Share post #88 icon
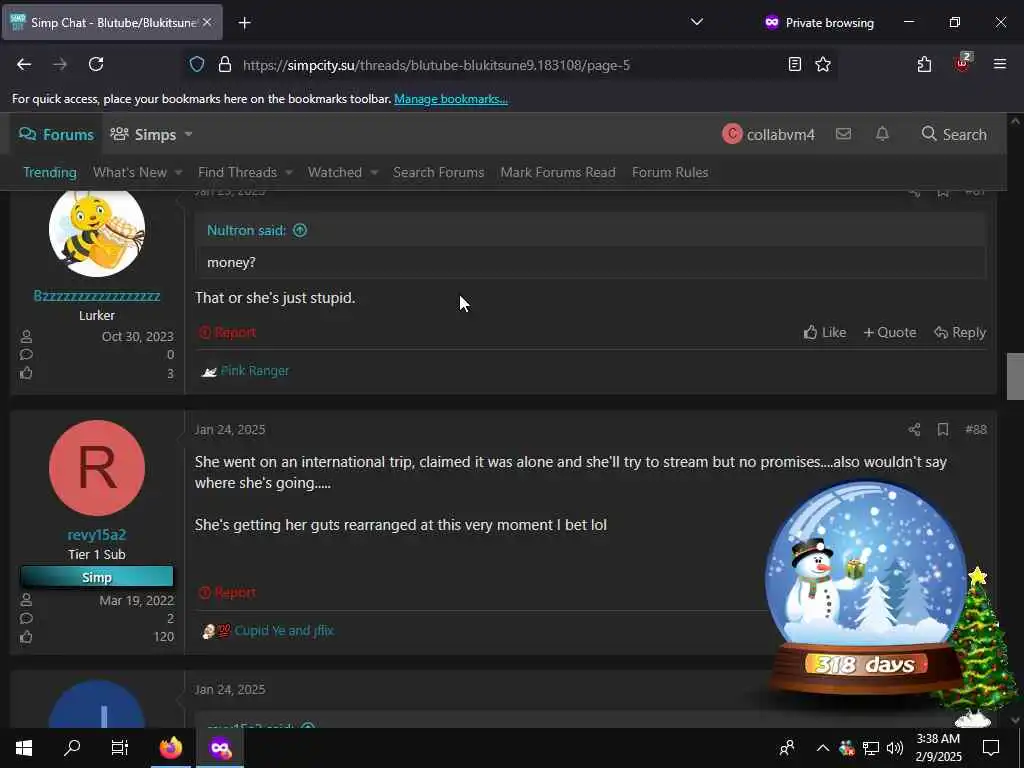This screenshot has width=1024, height=768. pos(914,429)
